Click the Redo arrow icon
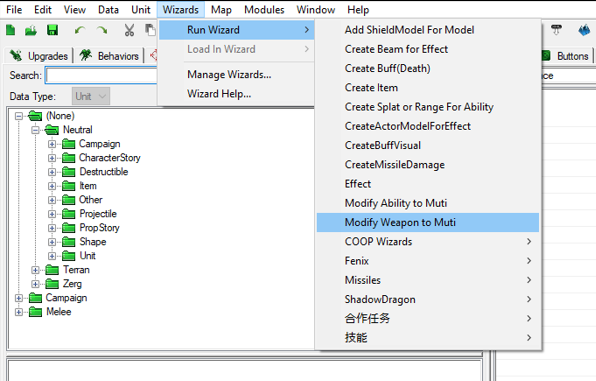596x381 pixels. (102, 30)
